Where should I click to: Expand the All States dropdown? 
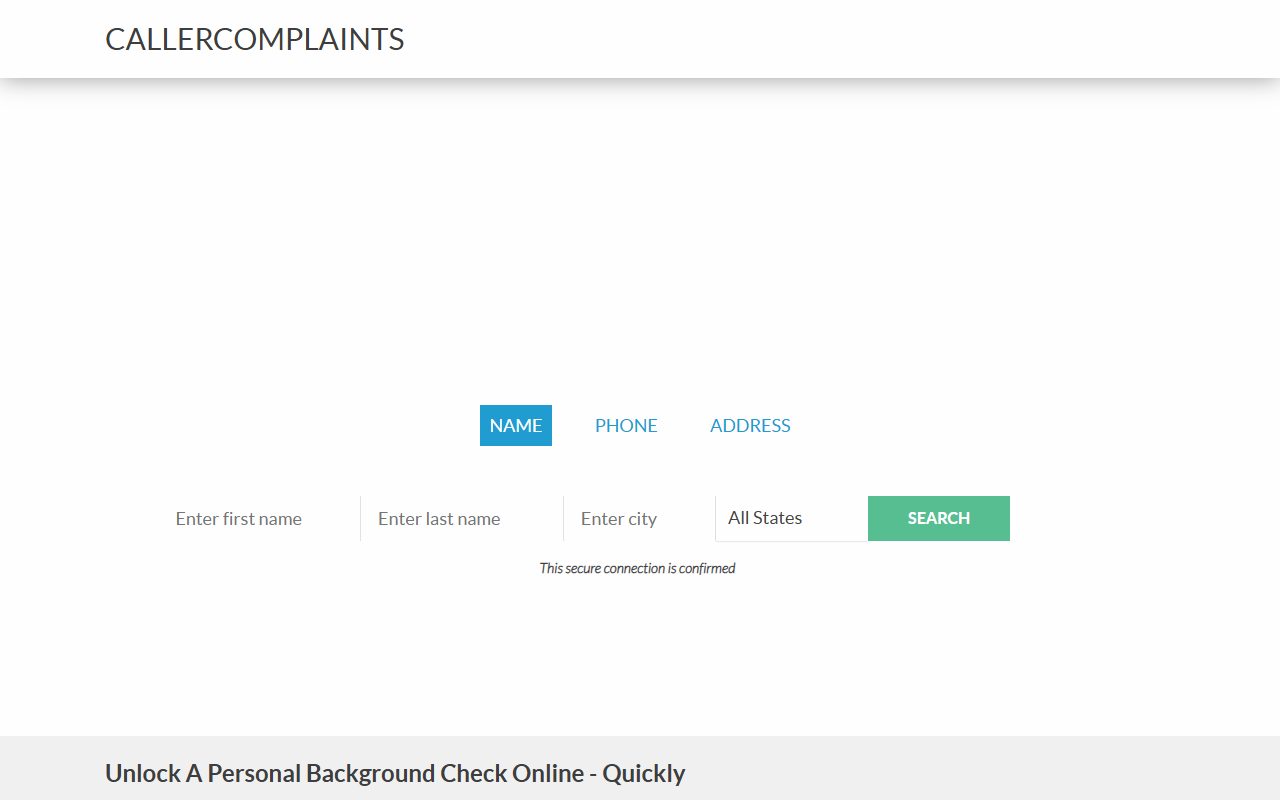coord(792,518)
